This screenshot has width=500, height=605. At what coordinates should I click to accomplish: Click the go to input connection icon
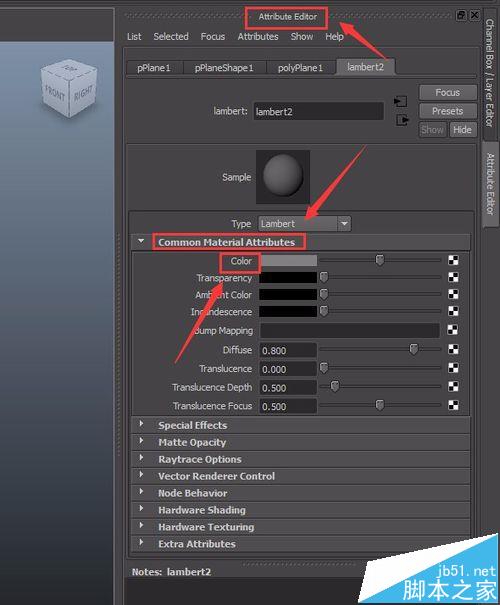click(400, 101)
